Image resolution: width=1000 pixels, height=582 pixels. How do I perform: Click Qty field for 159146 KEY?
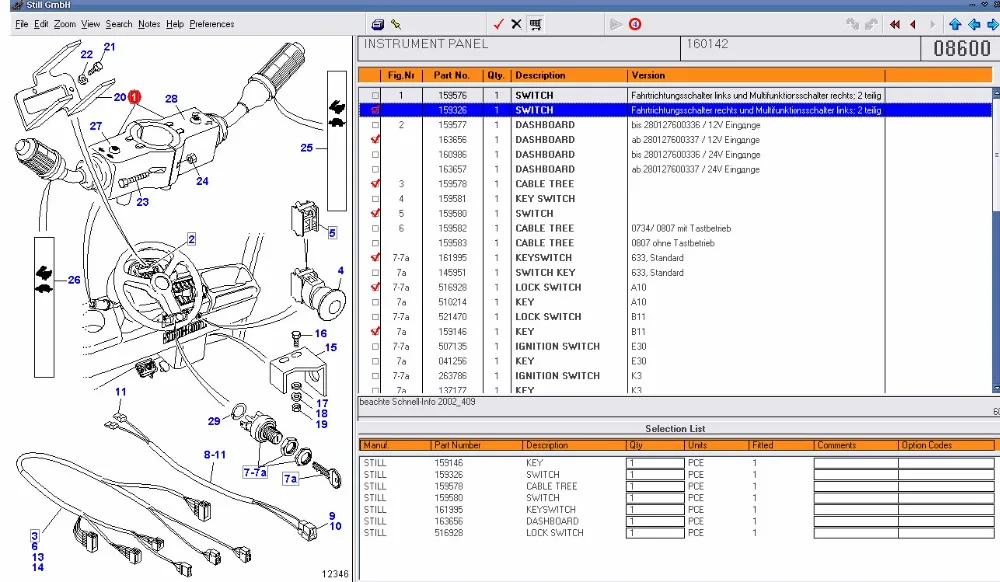[x=655, y=463]
